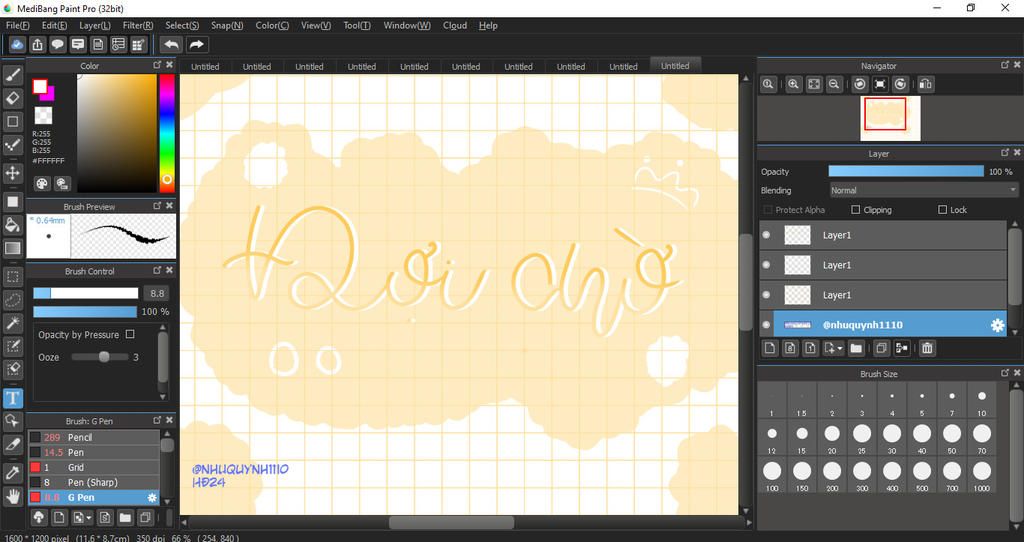Toggle Opacity by Pressure checkbox
Viewport: 1024px width, 542px height.
130,334
